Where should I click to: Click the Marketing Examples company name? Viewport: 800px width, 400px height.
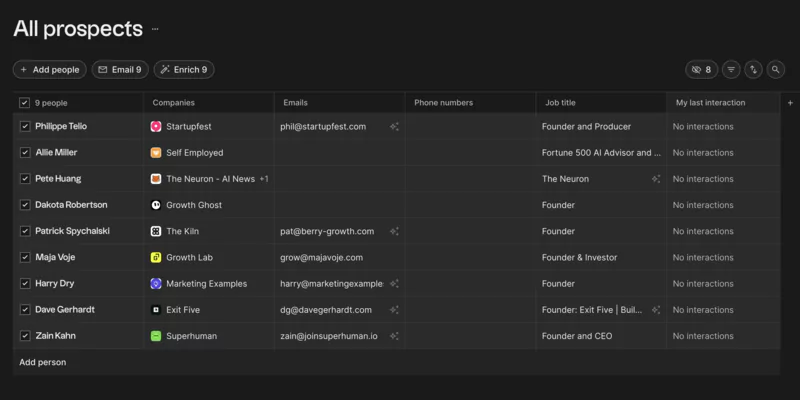(x=207, y=284)
